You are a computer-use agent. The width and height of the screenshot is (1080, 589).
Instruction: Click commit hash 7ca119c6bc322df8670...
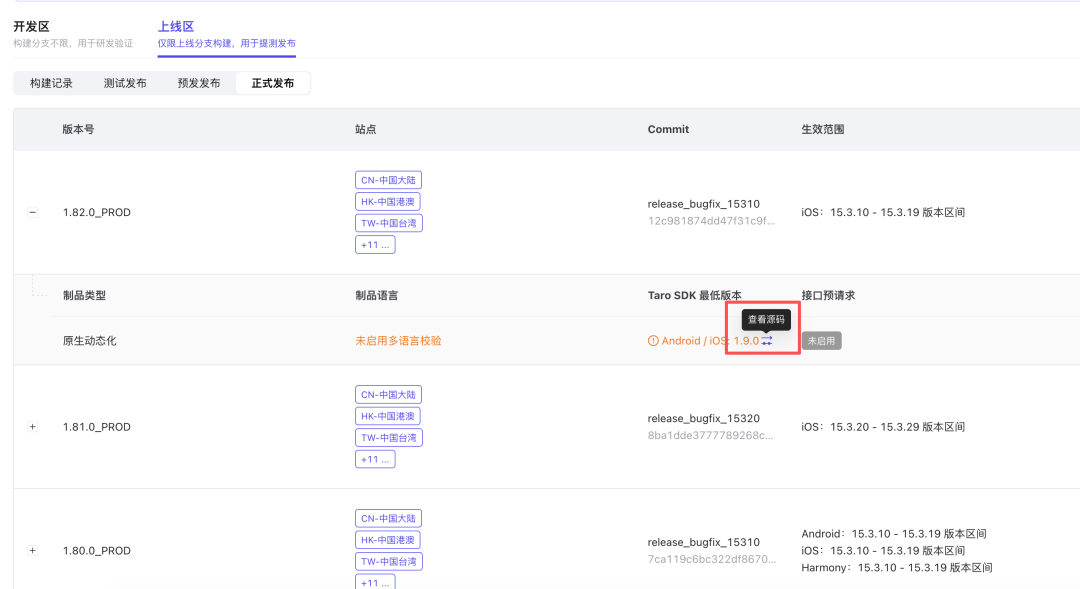[712, 559]
